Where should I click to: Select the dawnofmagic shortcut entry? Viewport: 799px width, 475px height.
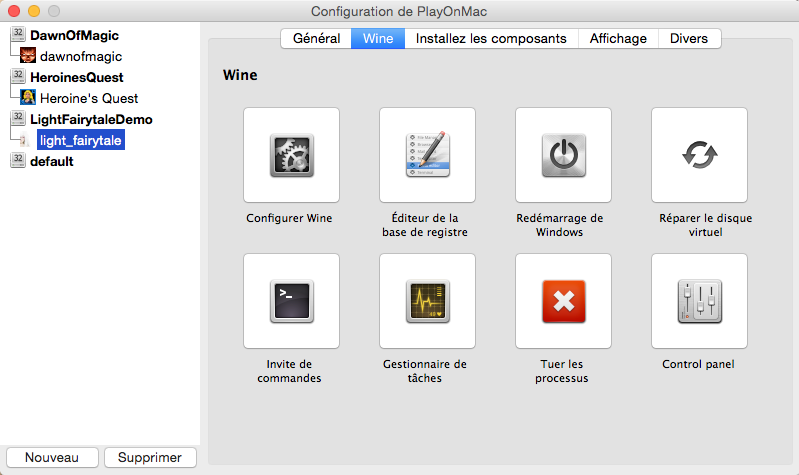point(81,56)
